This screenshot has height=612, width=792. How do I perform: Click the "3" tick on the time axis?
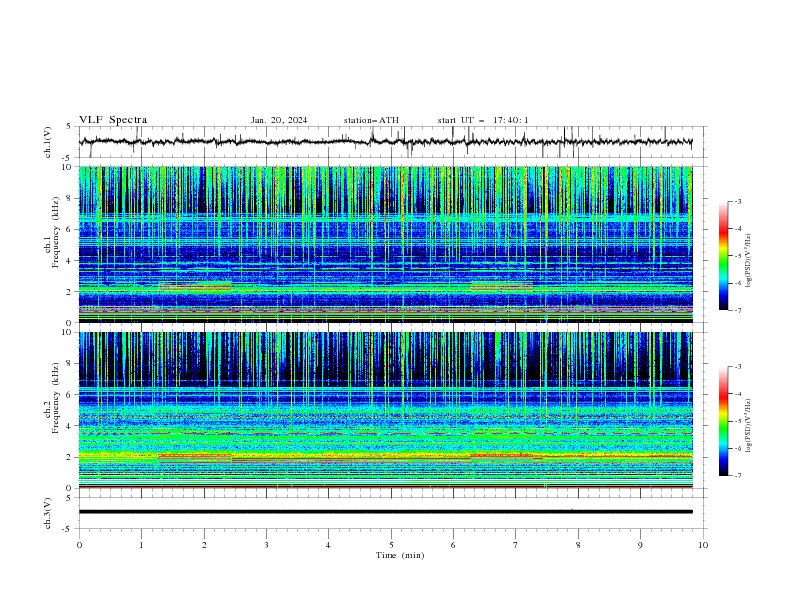click(266, 545)
